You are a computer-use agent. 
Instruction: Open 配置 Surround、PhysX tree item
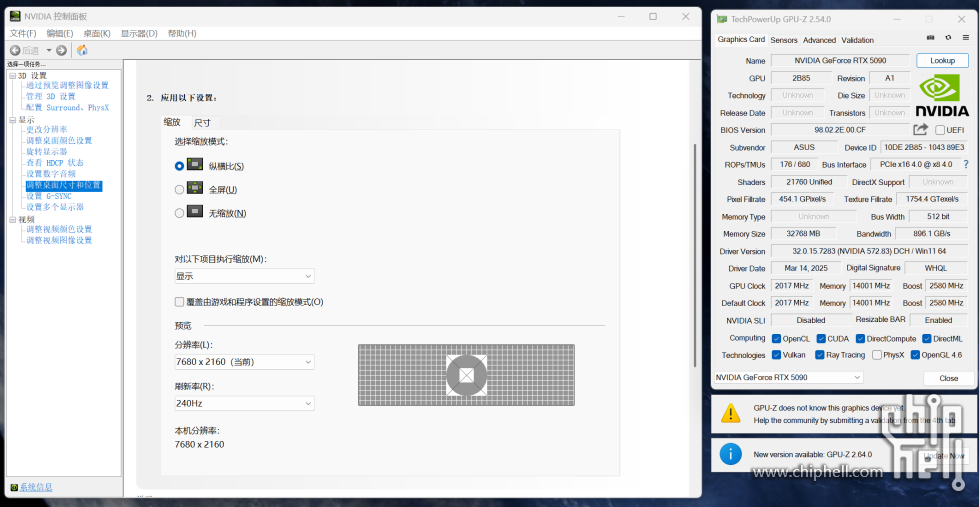coord(67,107)
